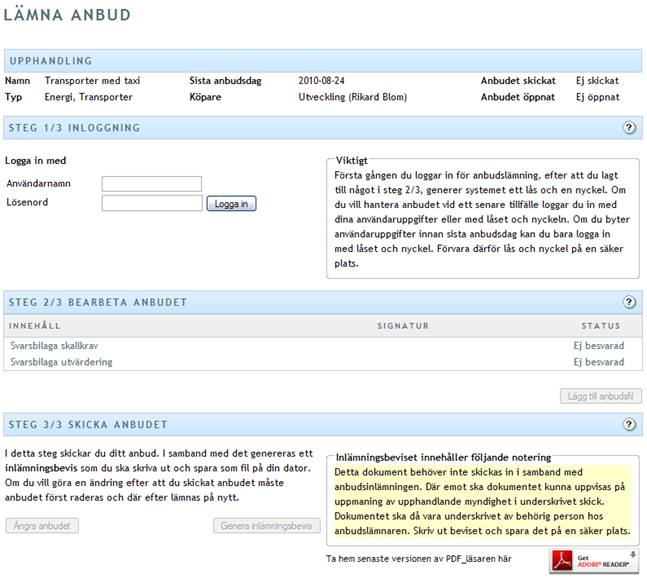
Task: Focus the Användarnamn text field
Action: click(x=151, y=184)
